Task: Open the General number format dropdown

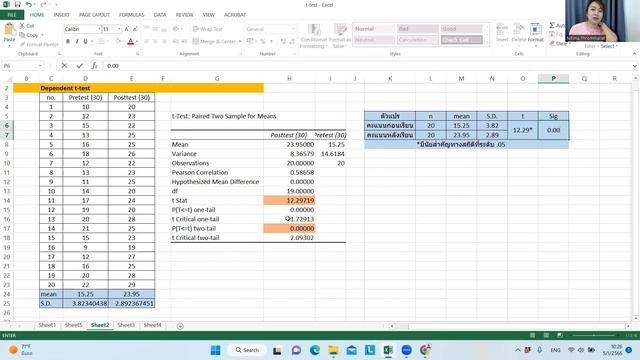Action: pyautogui.click(x=293, y=29)
